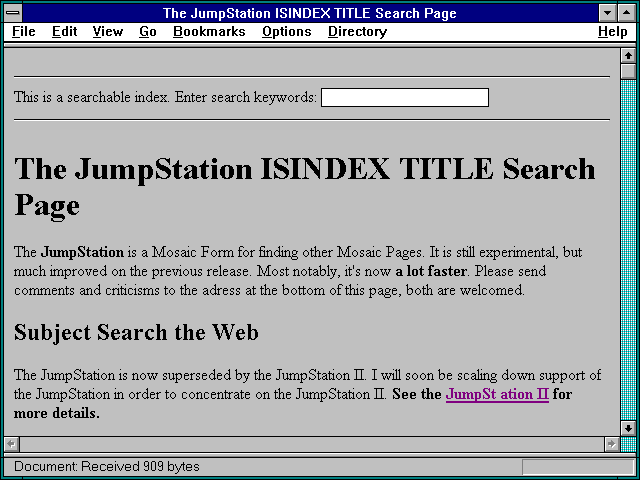This screenshot has height=480, width=640.
Task: Click the vertical scrollbar thumb
Action: click(628, 71)
